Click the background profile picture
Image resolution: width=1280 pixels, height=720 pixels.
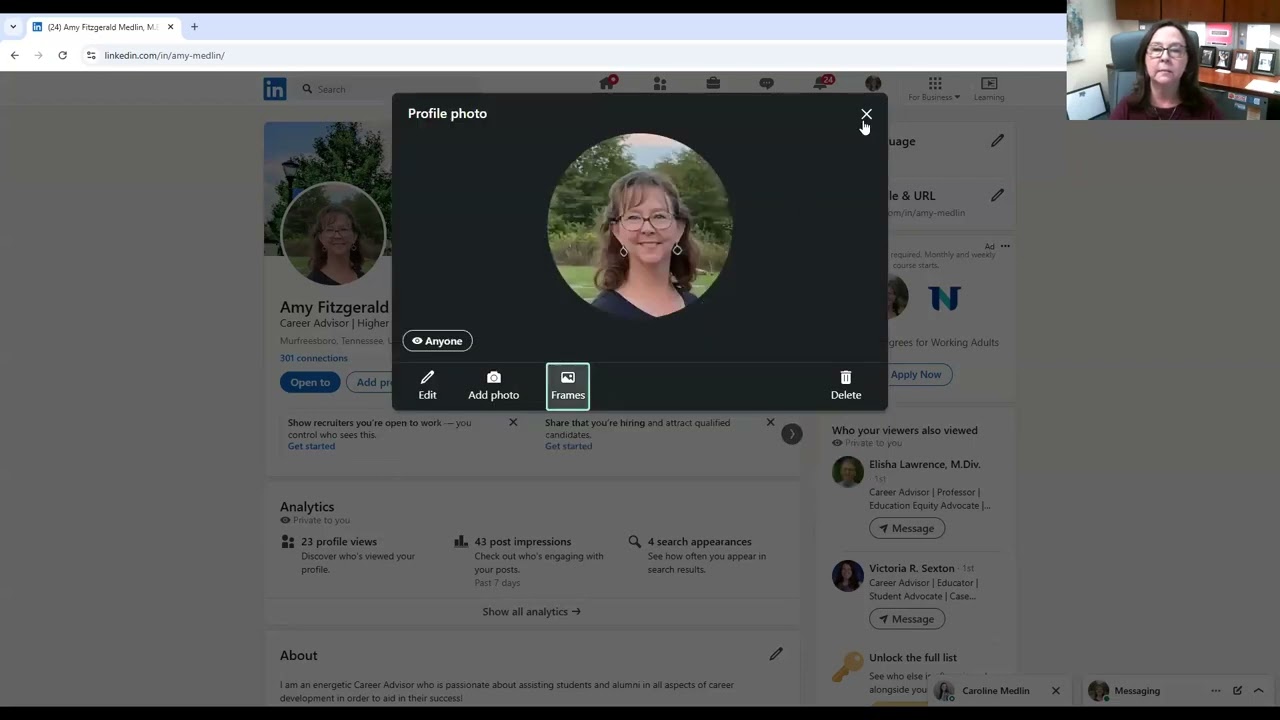[333, 234]
